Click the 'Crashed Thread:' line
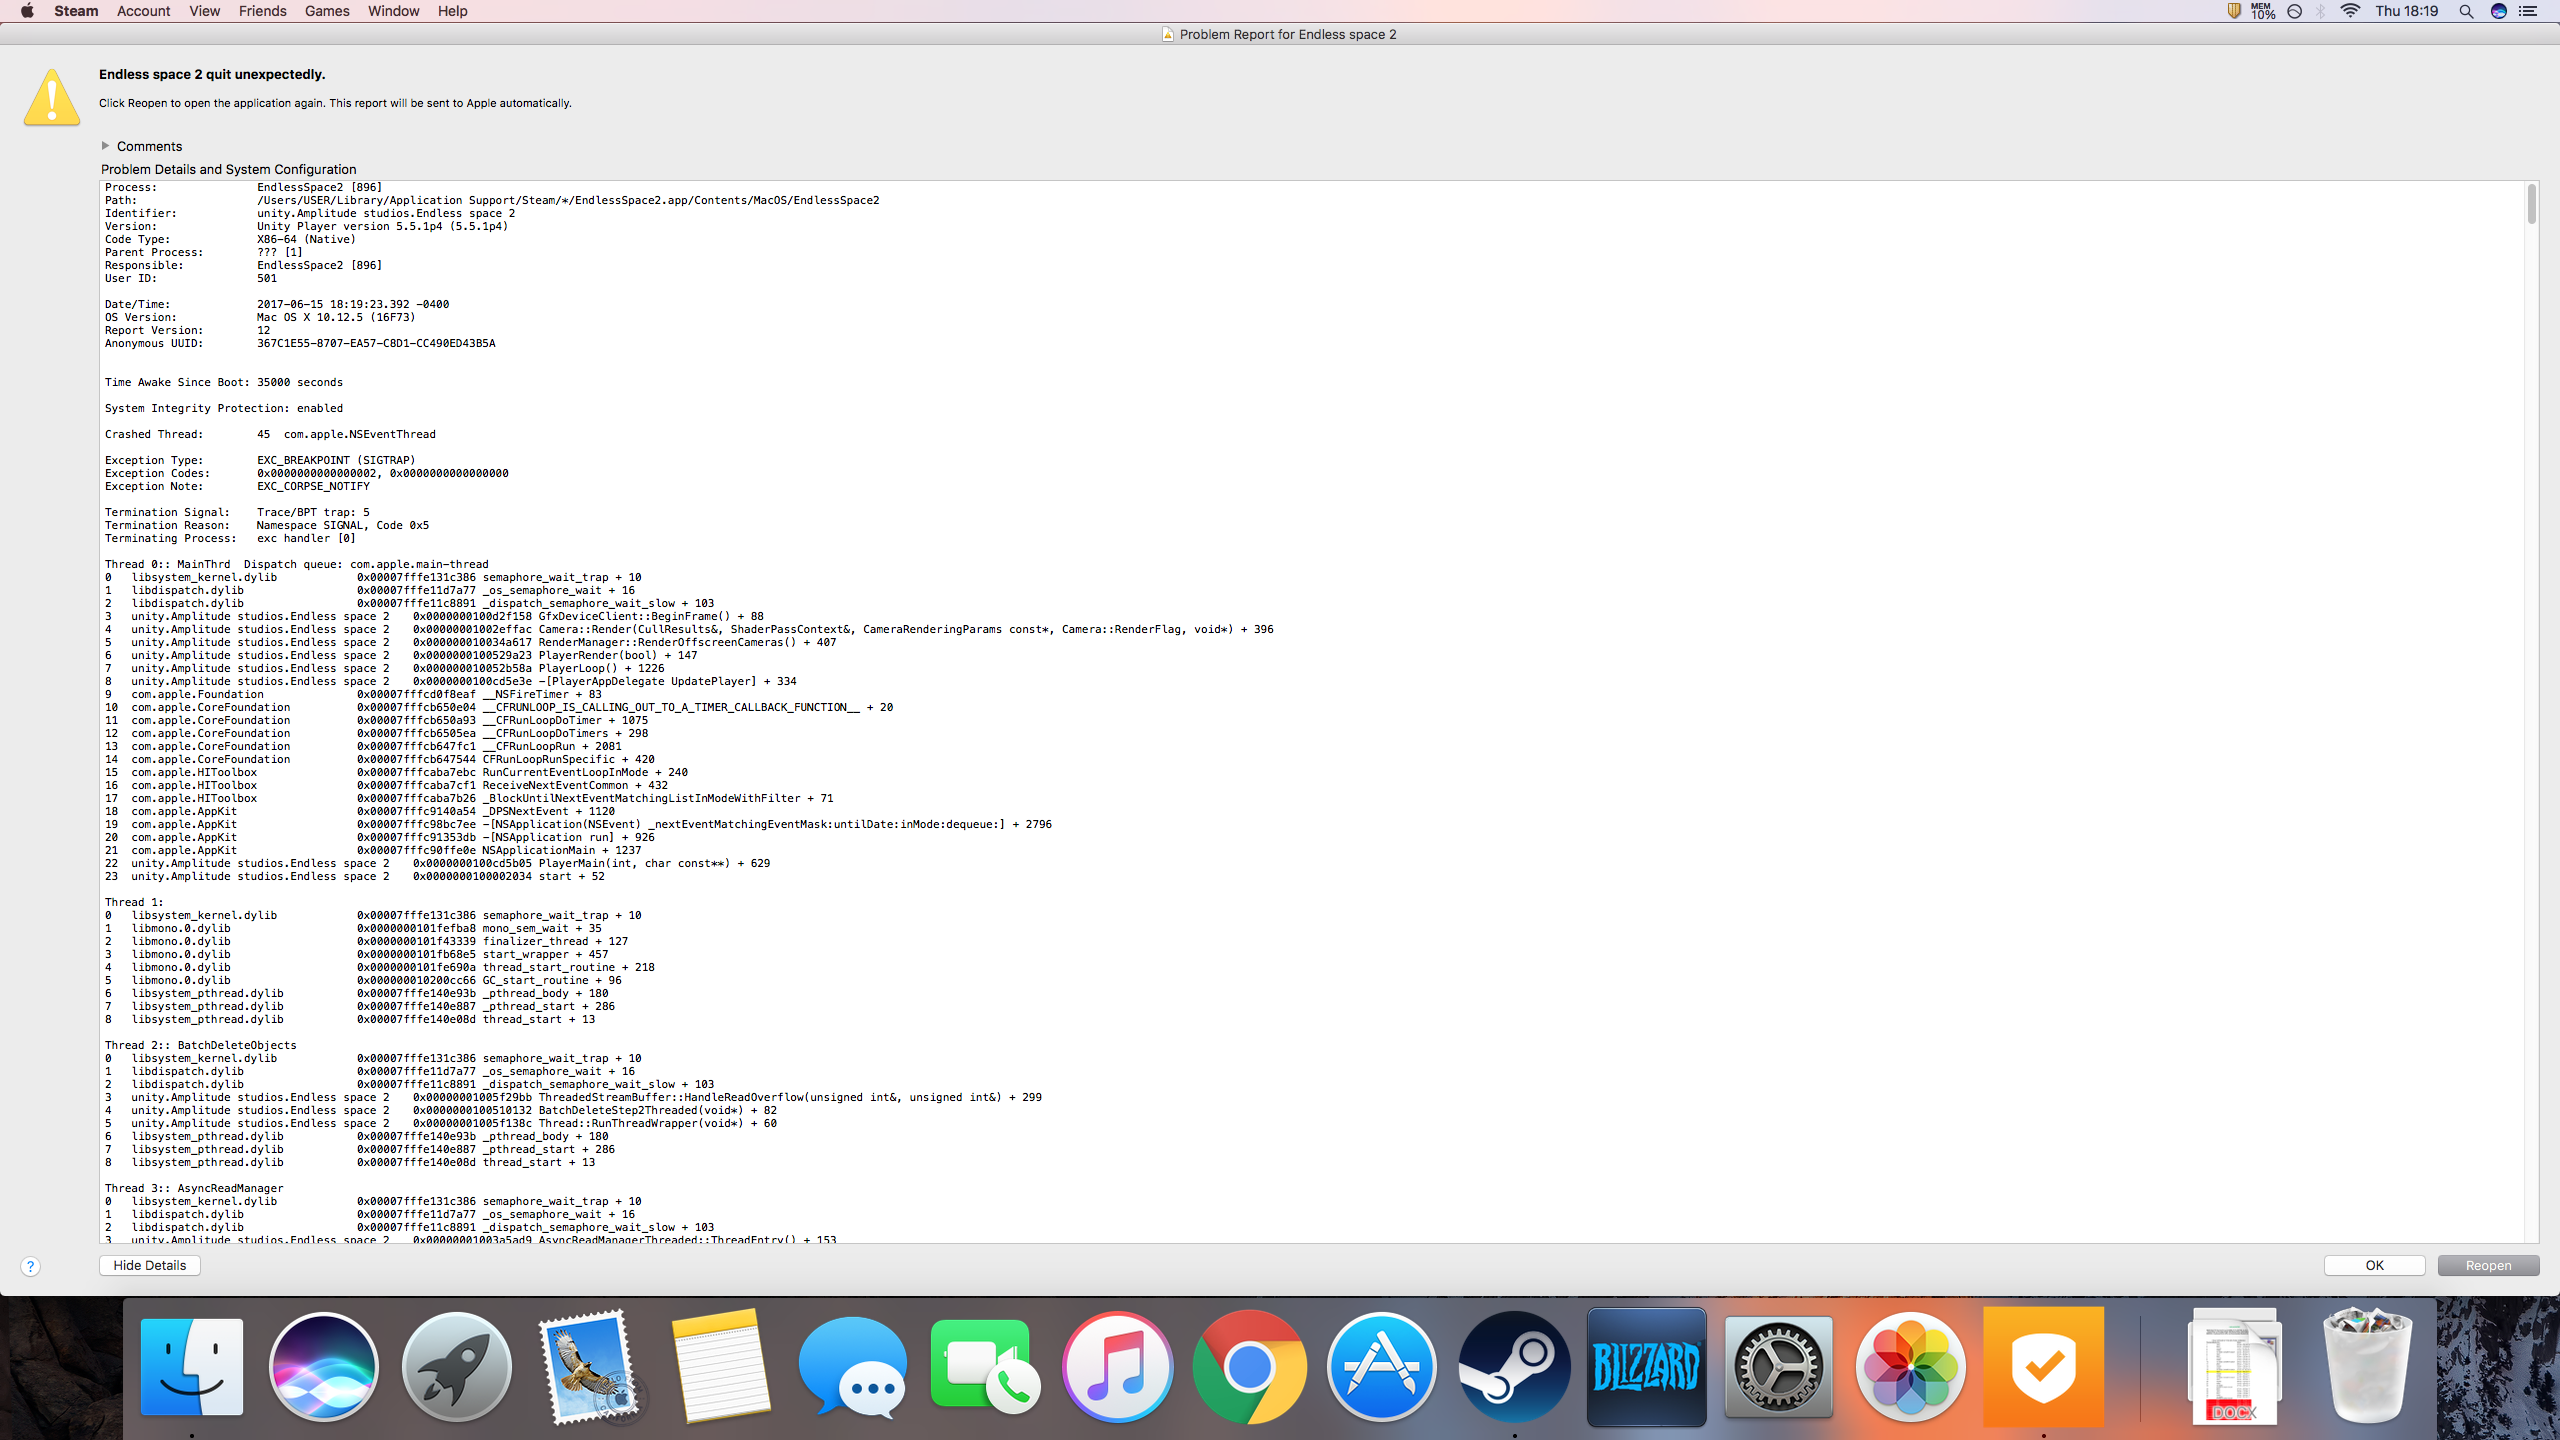2560x1440 pixels. [270, 434]
